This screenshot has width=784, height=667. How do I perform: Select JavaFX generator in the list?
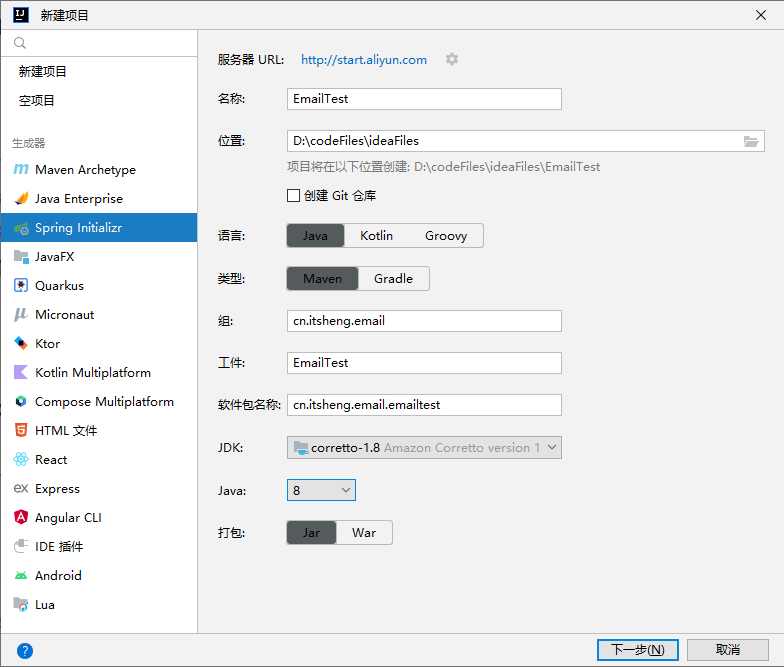click(55, 257)
